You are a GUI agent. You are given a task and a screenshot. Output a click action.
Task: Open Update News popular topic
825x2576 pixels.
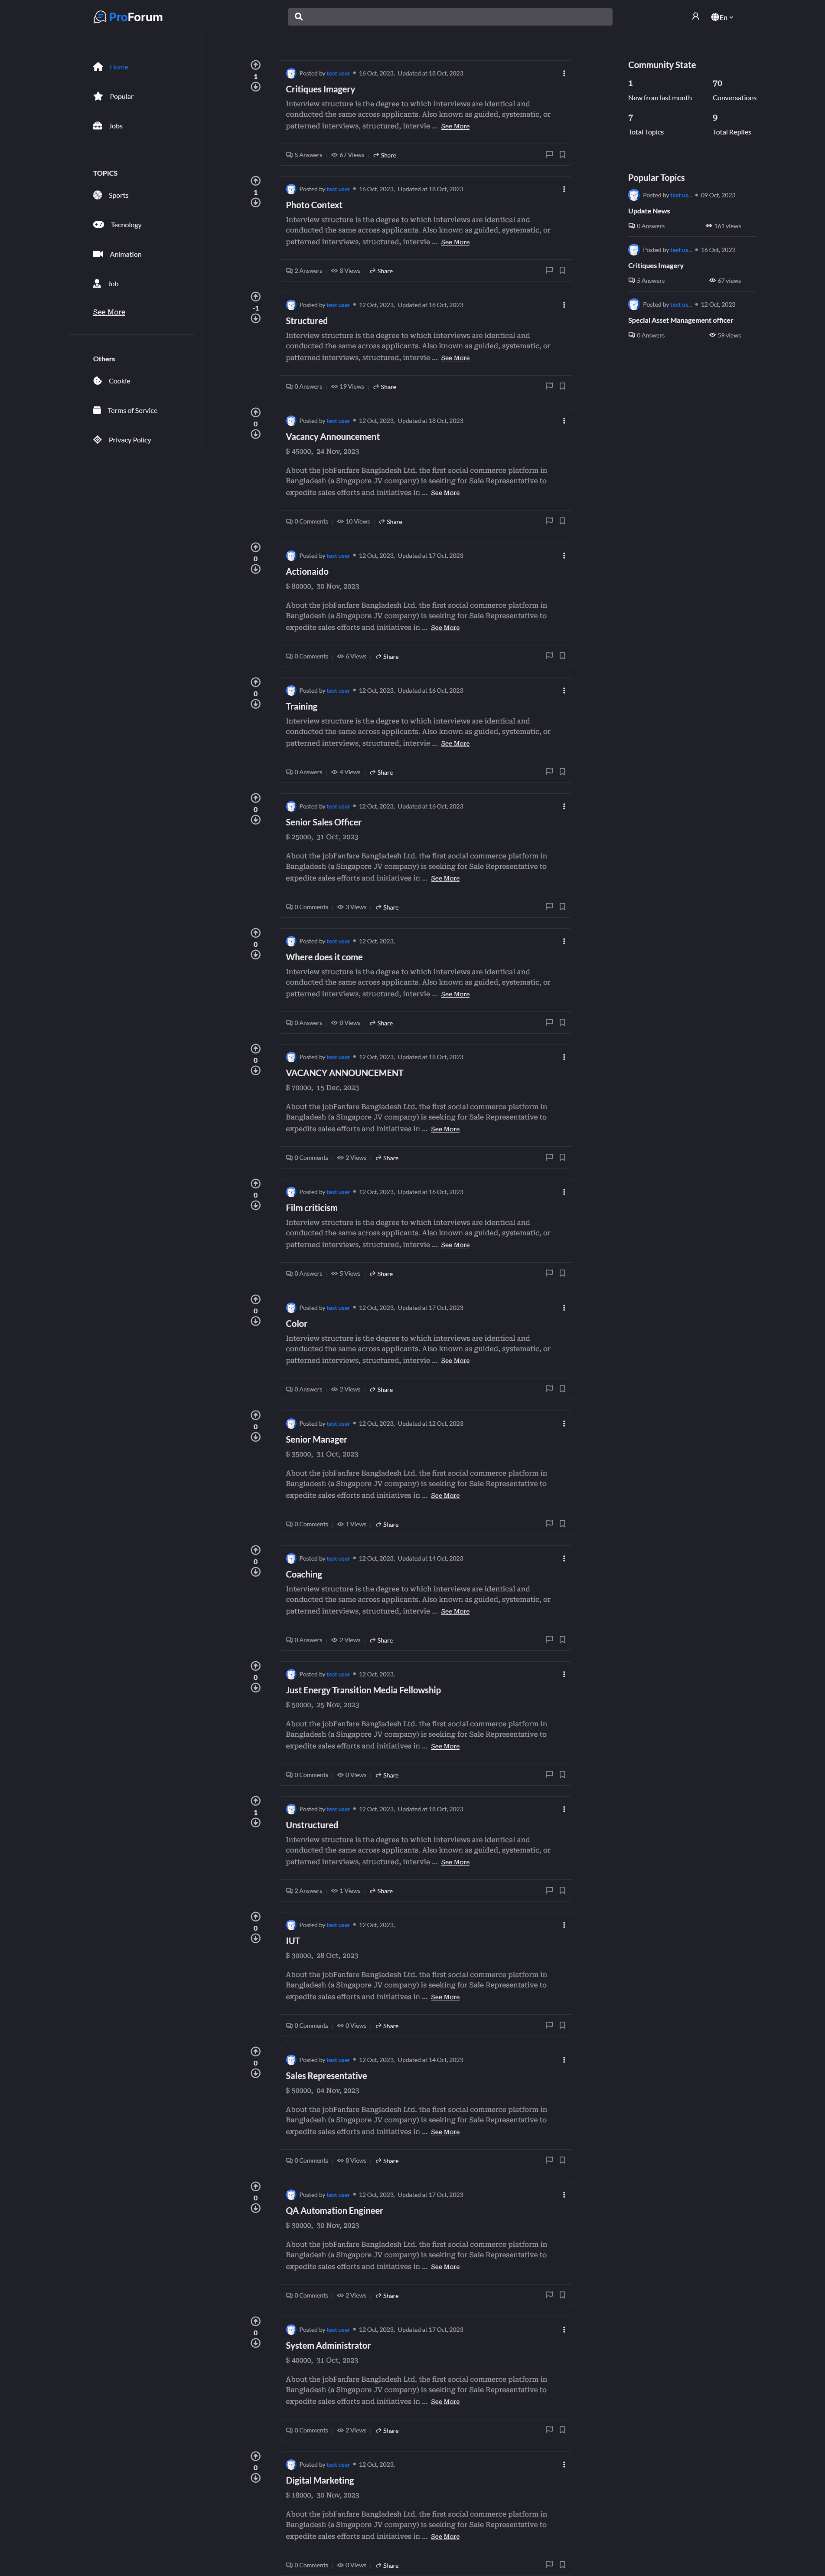(x=649, y=211)
